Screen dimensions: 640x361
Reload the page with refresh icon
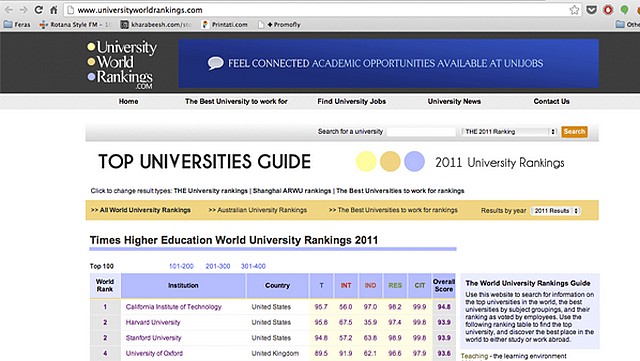click(38, 10)
